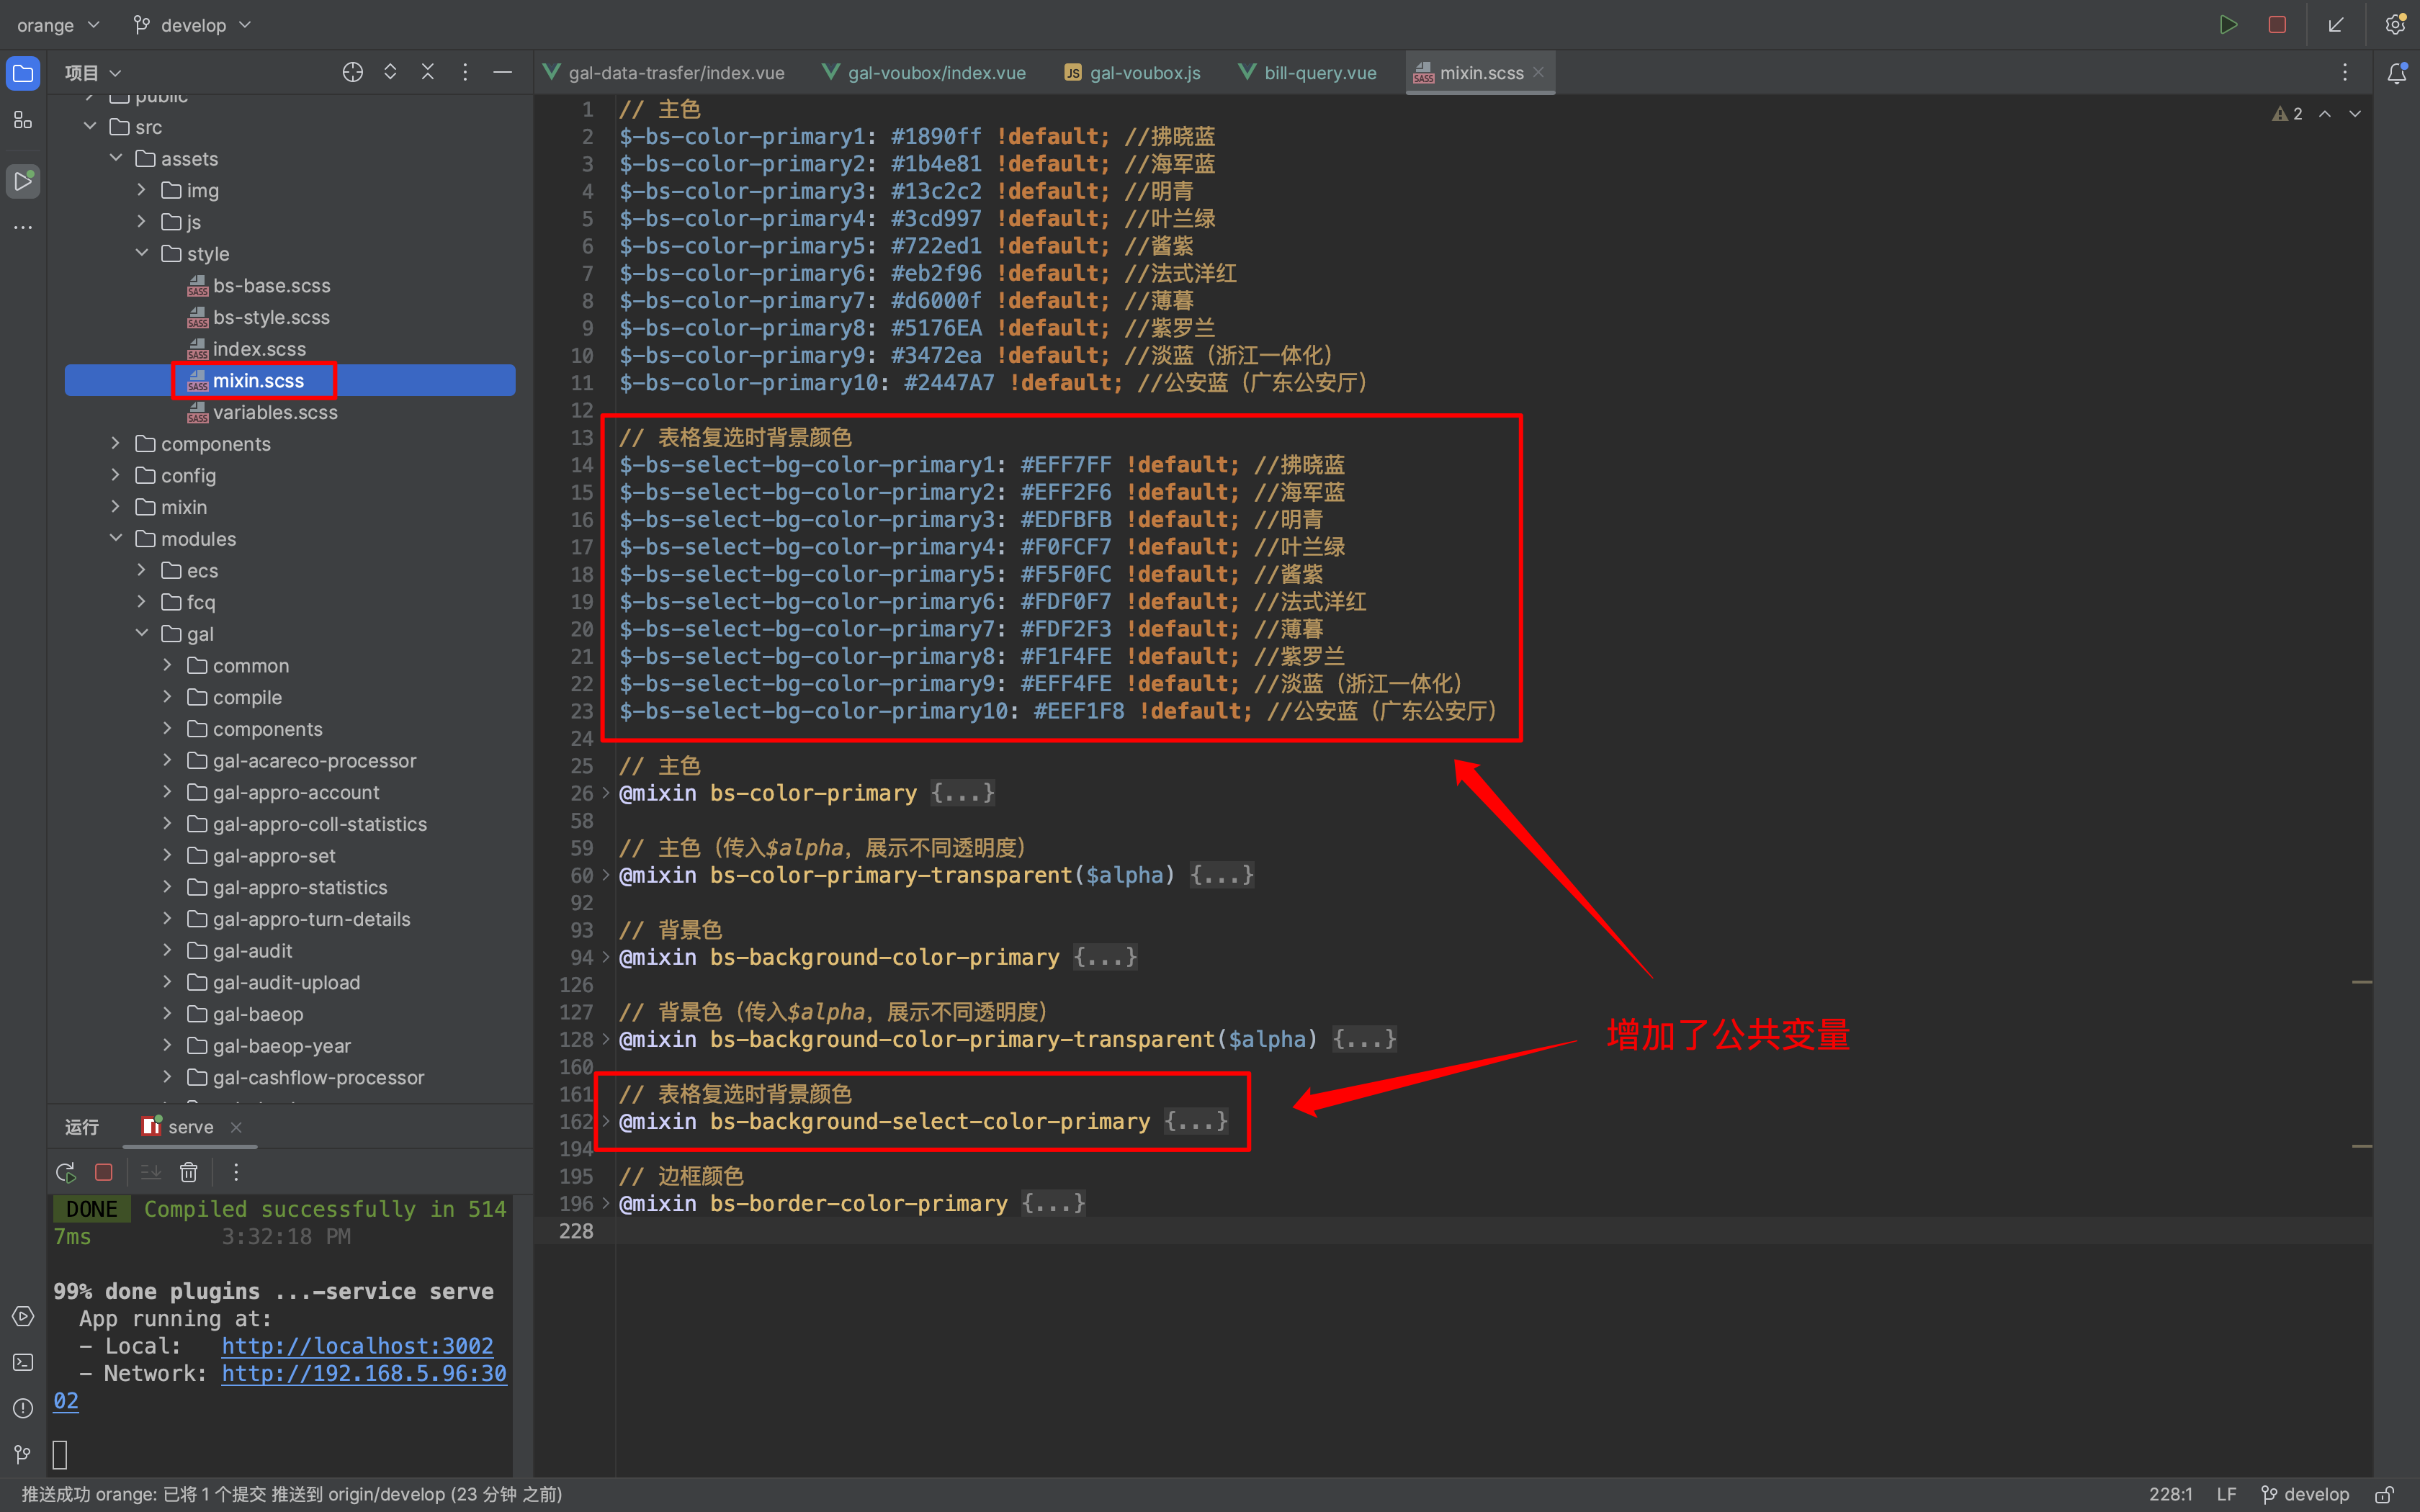This screenshot has width=2420, height=1512.
Task: Expand all project tree items icon
Action: [x=390, y=72]
